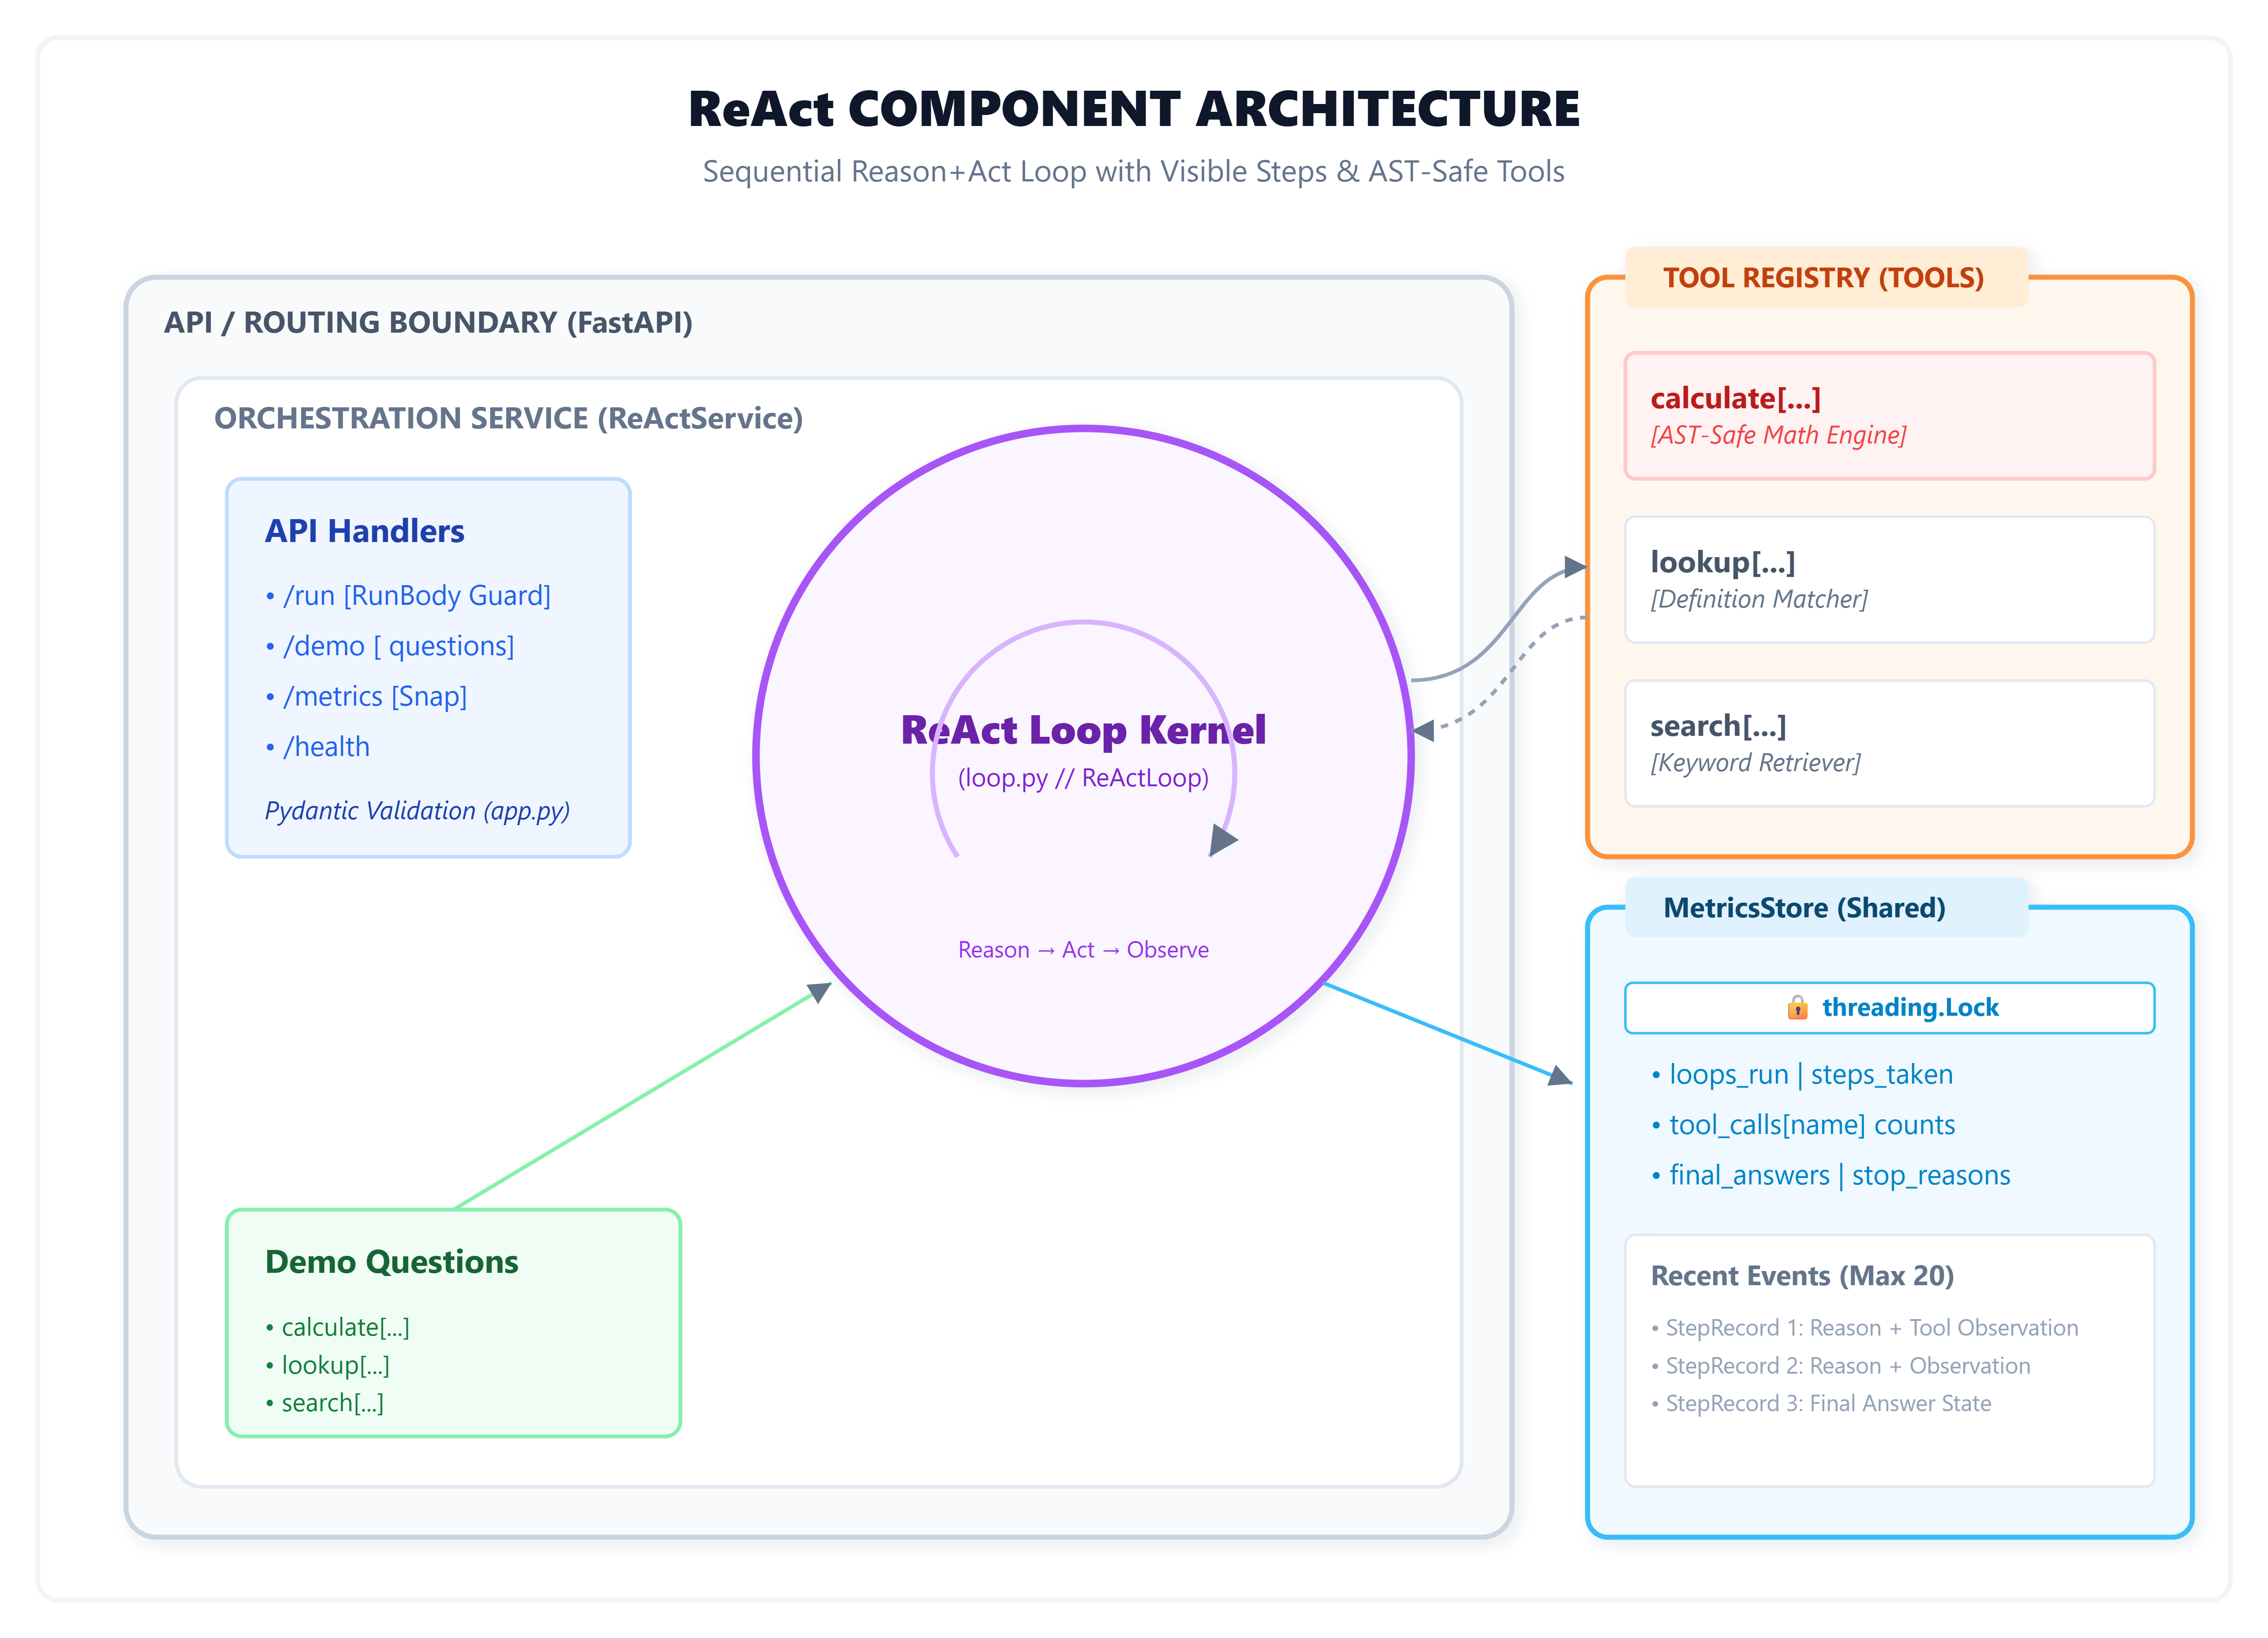The width and height of the screenshot is (2268, 1638).
Task: Select search[...] in Demo Questions
Action: 325,1403
